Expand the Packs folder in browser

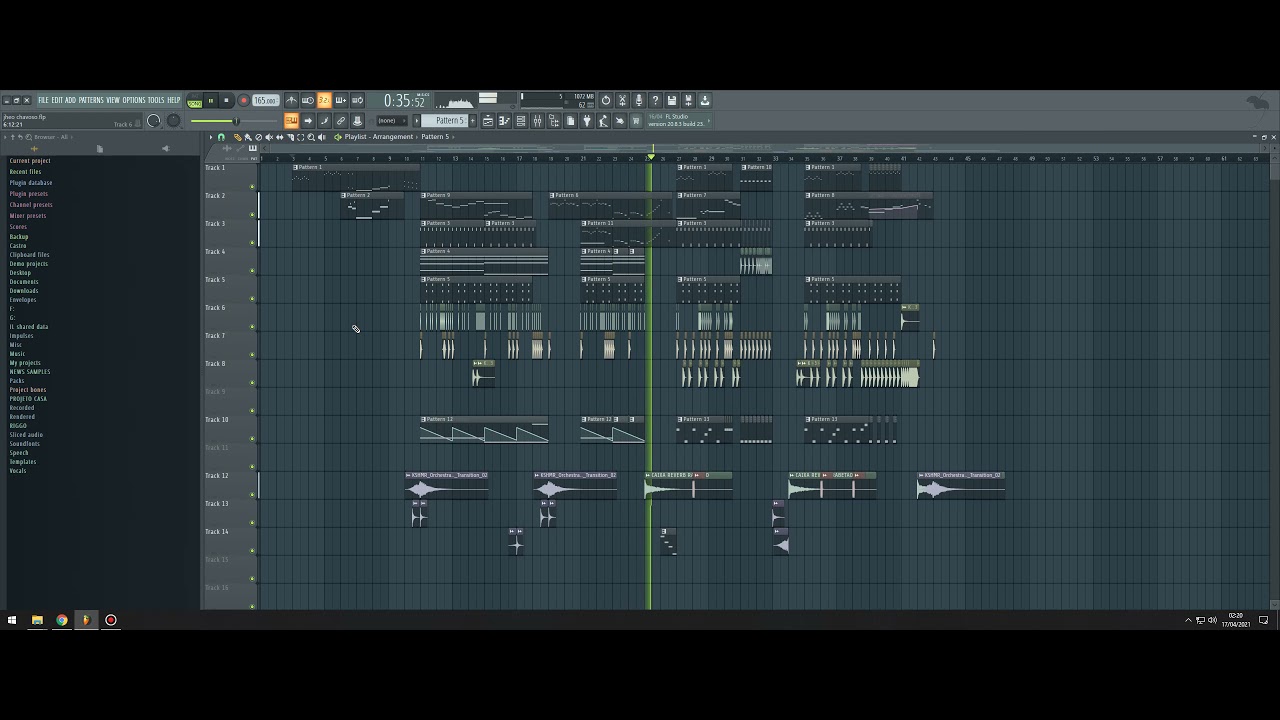[x=17, y=381]
